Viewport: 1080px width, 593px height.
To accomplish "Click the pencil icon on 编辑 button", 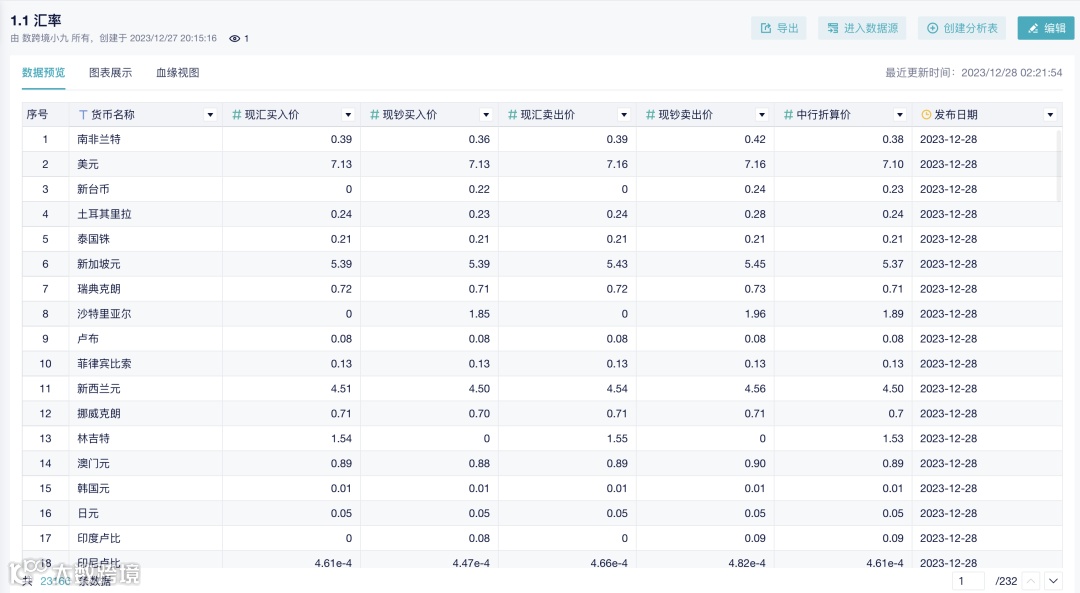I will (1031, 28).
